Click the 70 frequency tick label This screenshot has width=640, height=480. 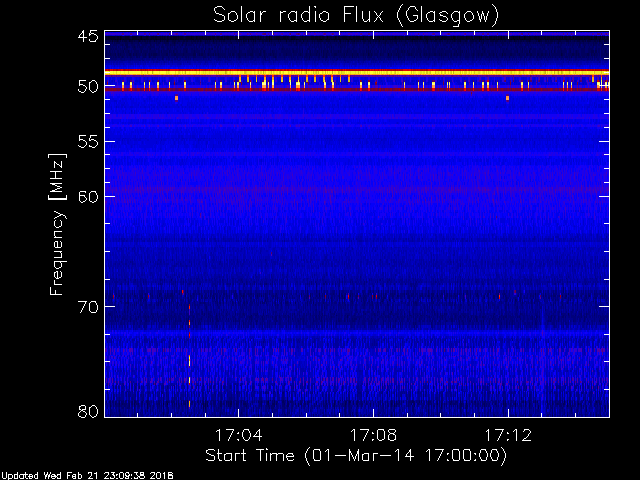click(x=88, y=307)
